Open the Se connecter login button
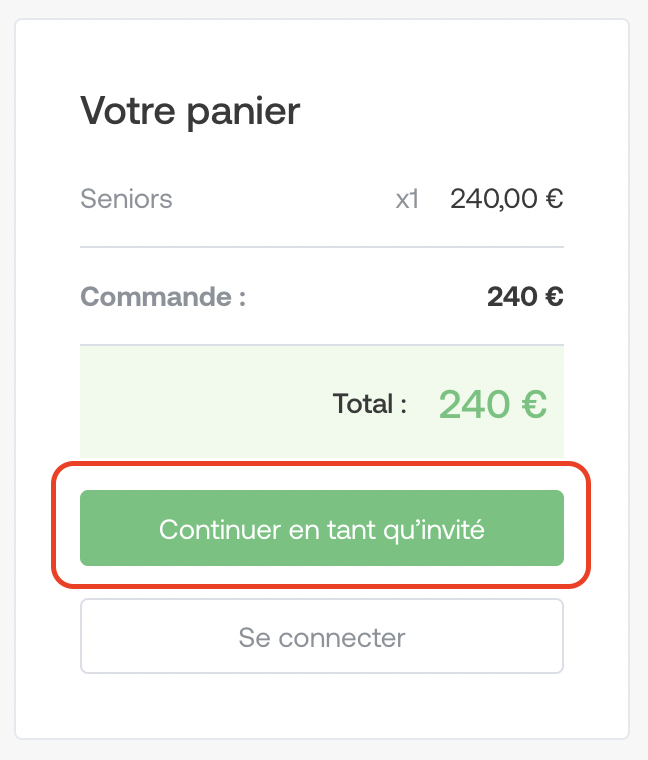The height and width of the screenshot is (760, 648). coord(322,636)
